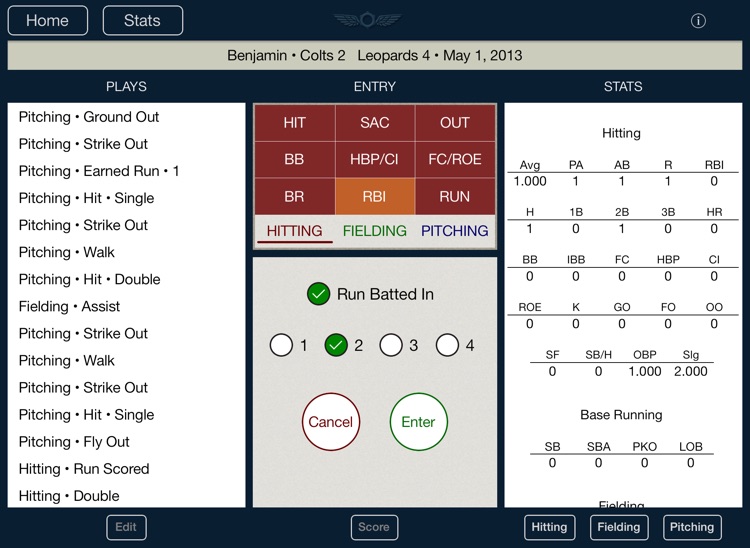Viewport: 750px width, 548px height.
Task: Select play 'Pitching • Hit • Double'
Action: point(126,279)
